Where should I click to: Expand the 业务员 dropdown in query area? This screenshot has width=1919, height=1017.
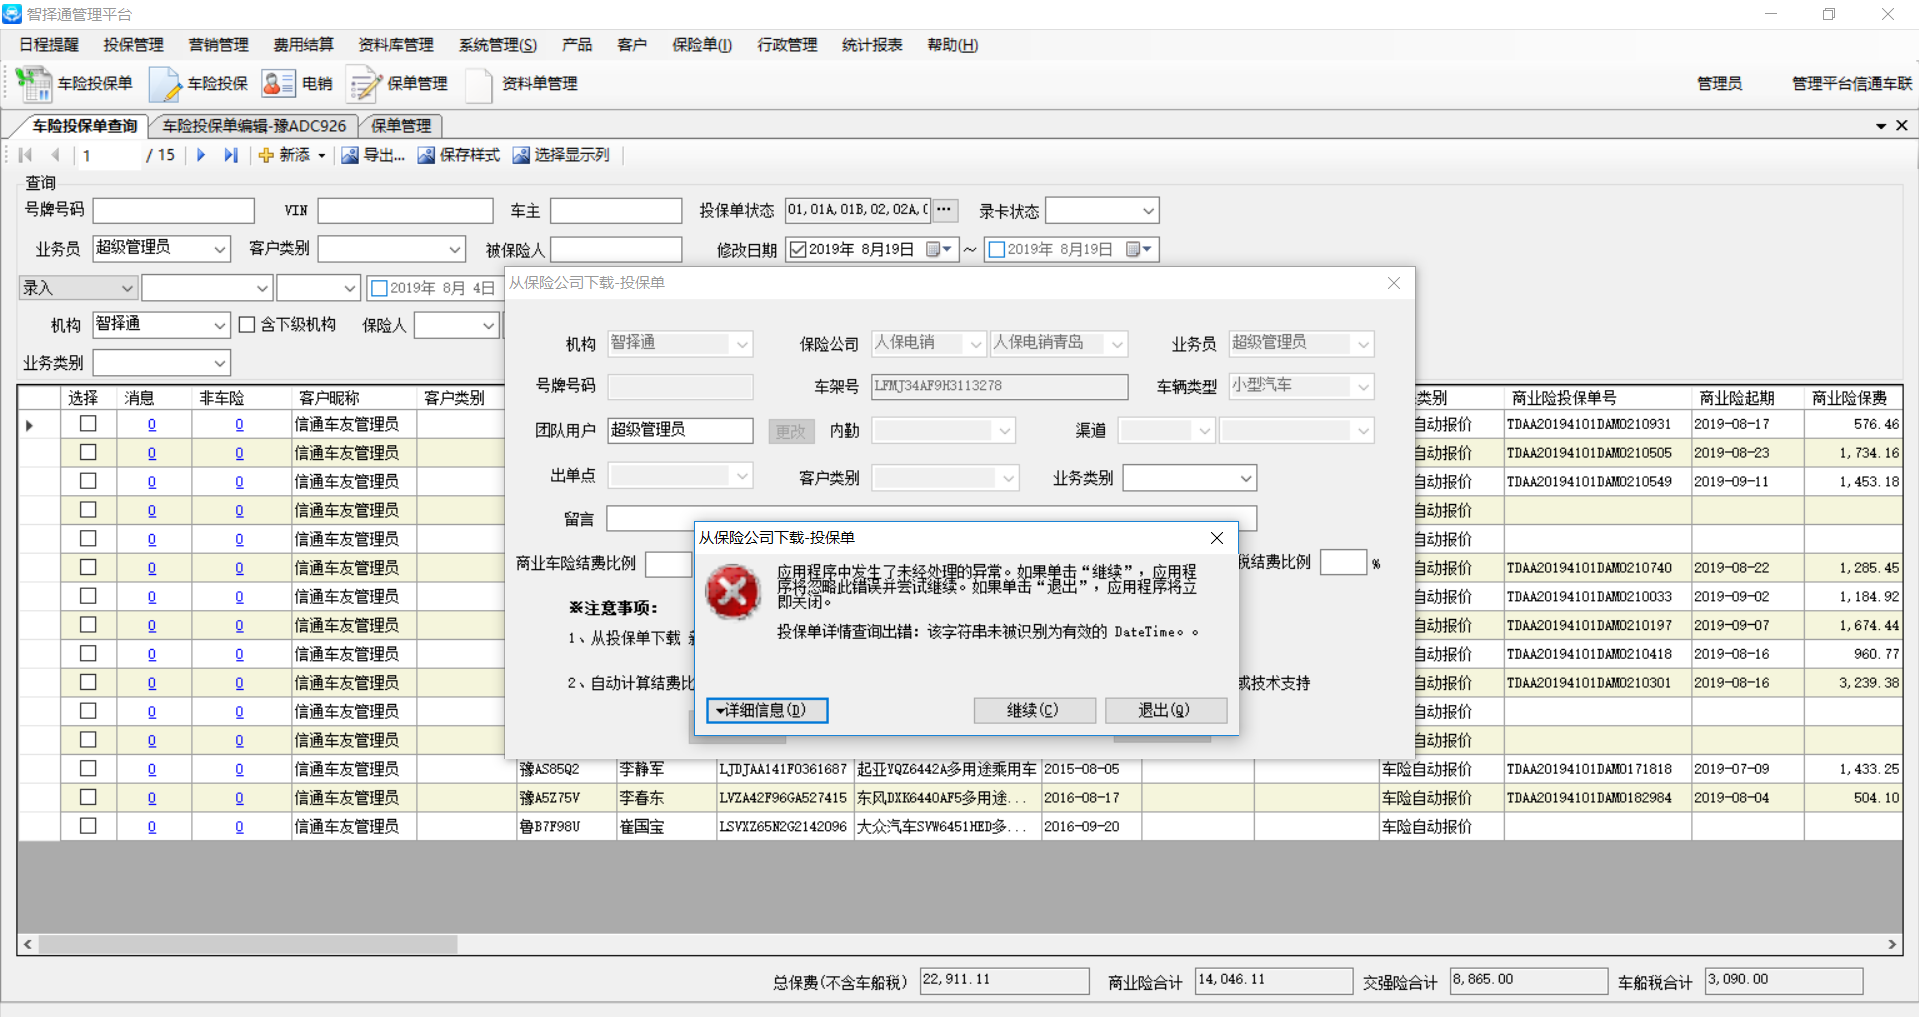219,249
